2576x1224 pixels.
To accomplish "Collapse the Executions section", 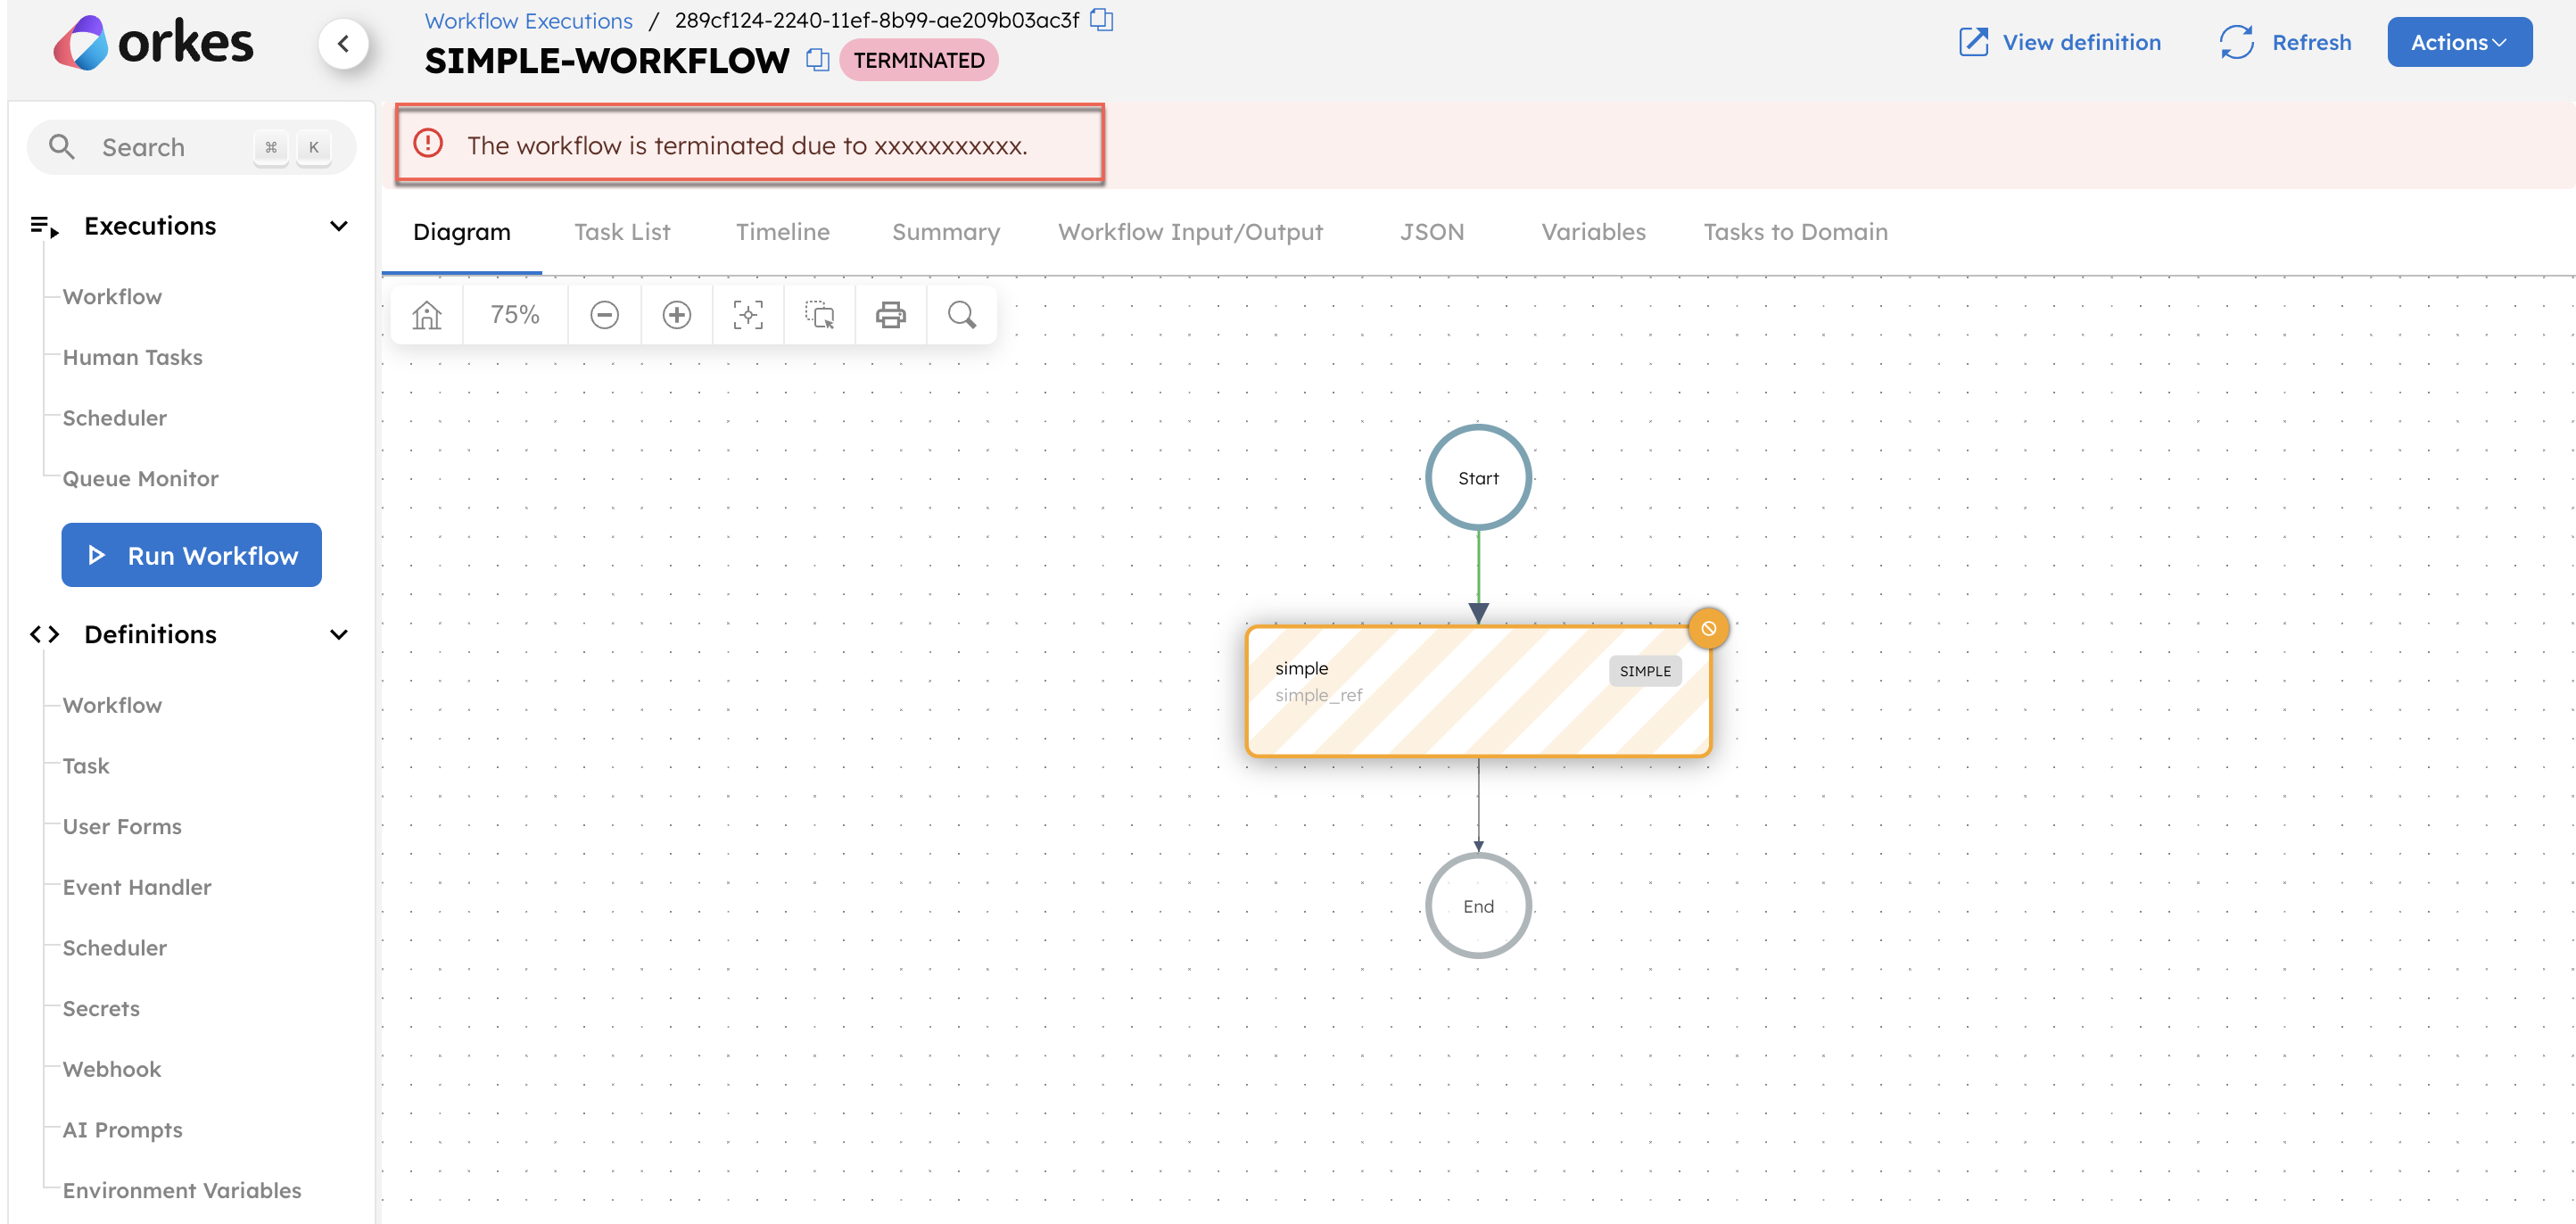I will pyautogui.click(x=339, y=226).
